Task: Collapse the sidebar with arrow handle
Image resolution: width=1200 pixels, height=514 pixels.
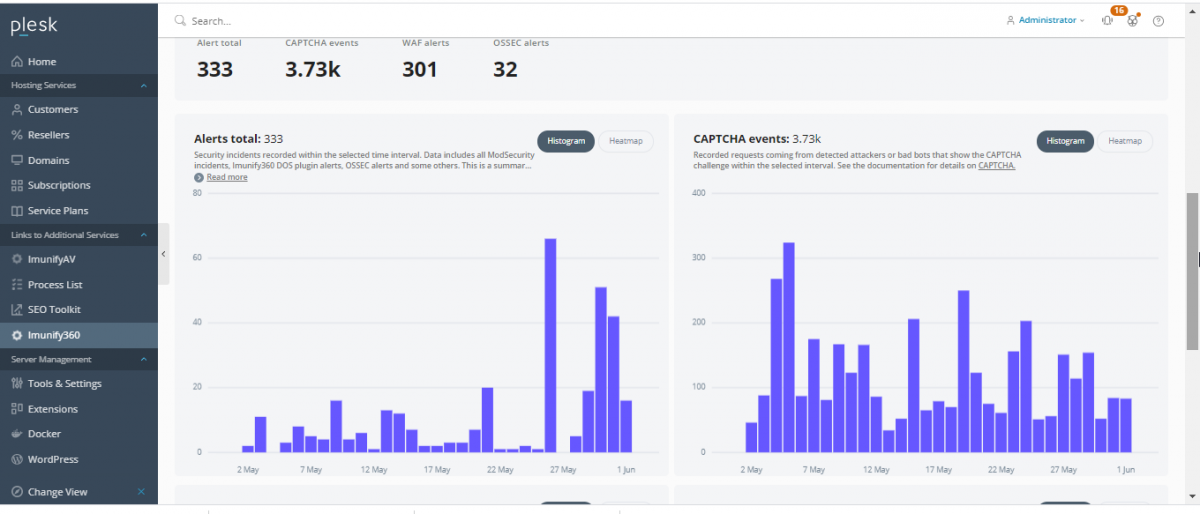Action: [x=164, y=254]
